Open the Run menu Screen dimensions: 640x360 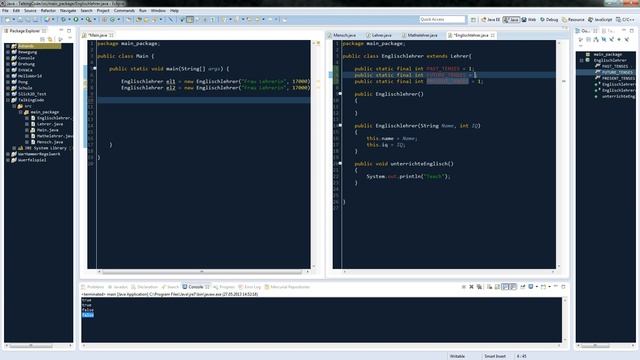click(142, 11)
